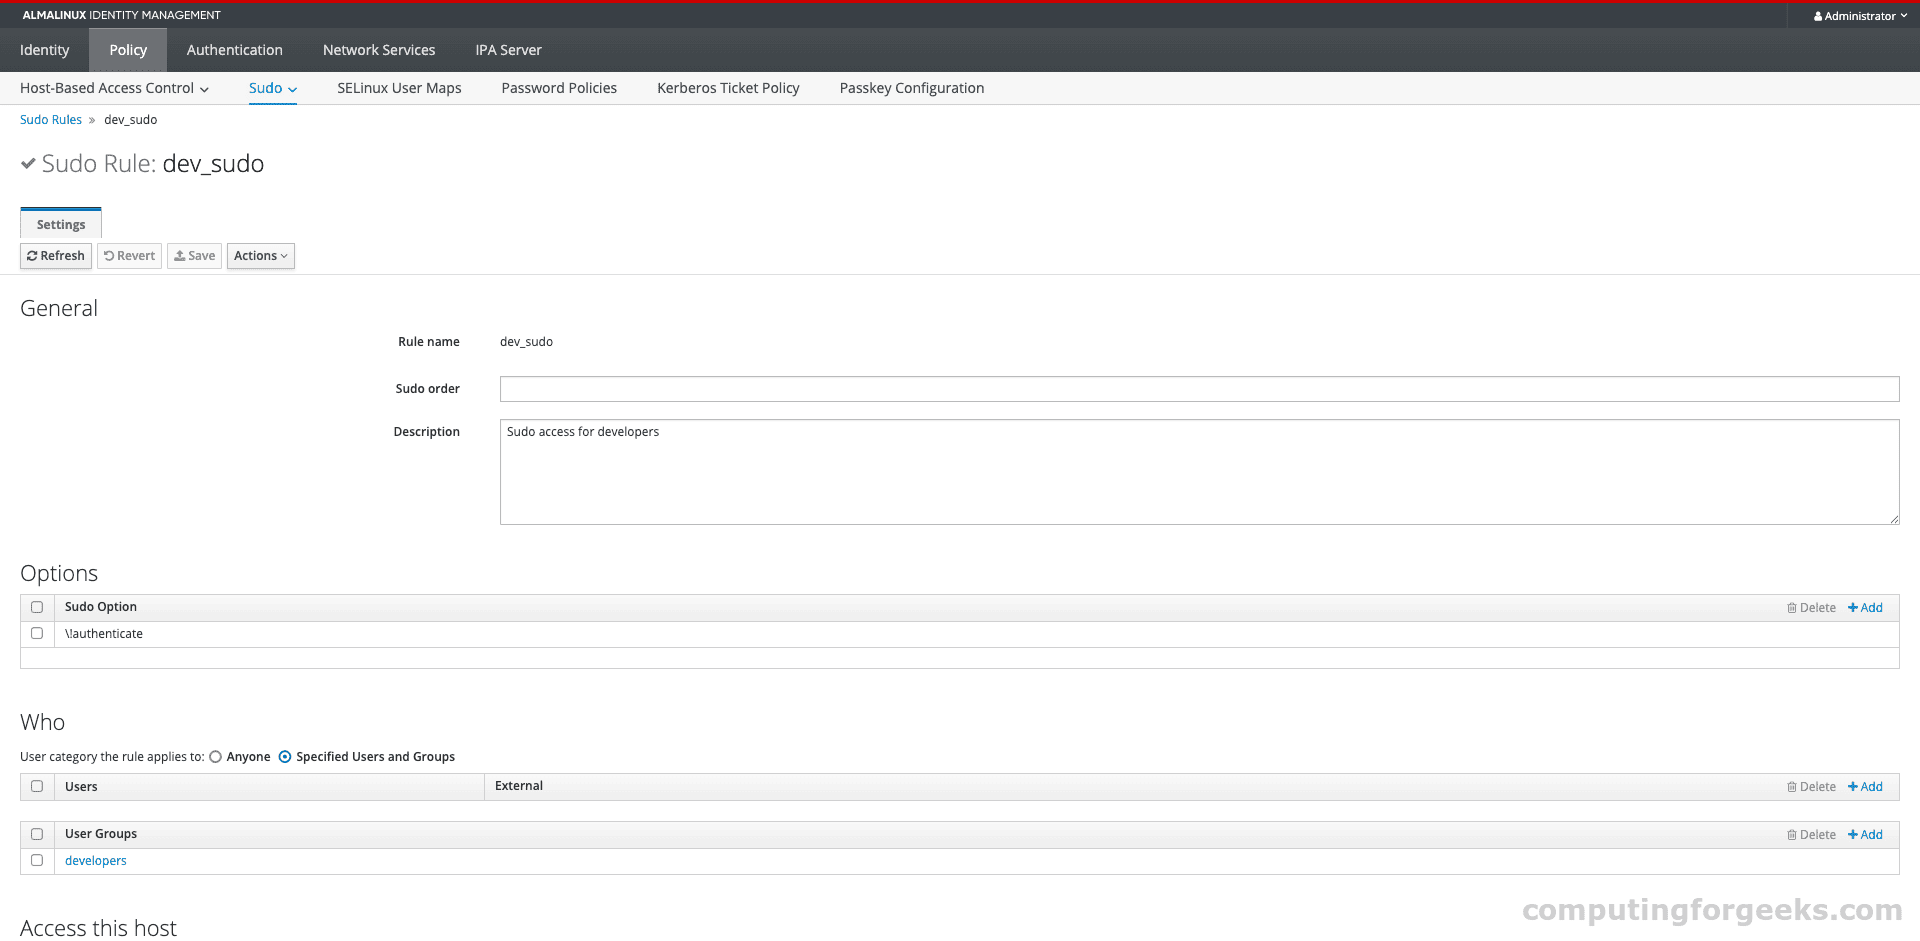Check the !authenticate sudo option checkbox

click(x=36, y=633)
